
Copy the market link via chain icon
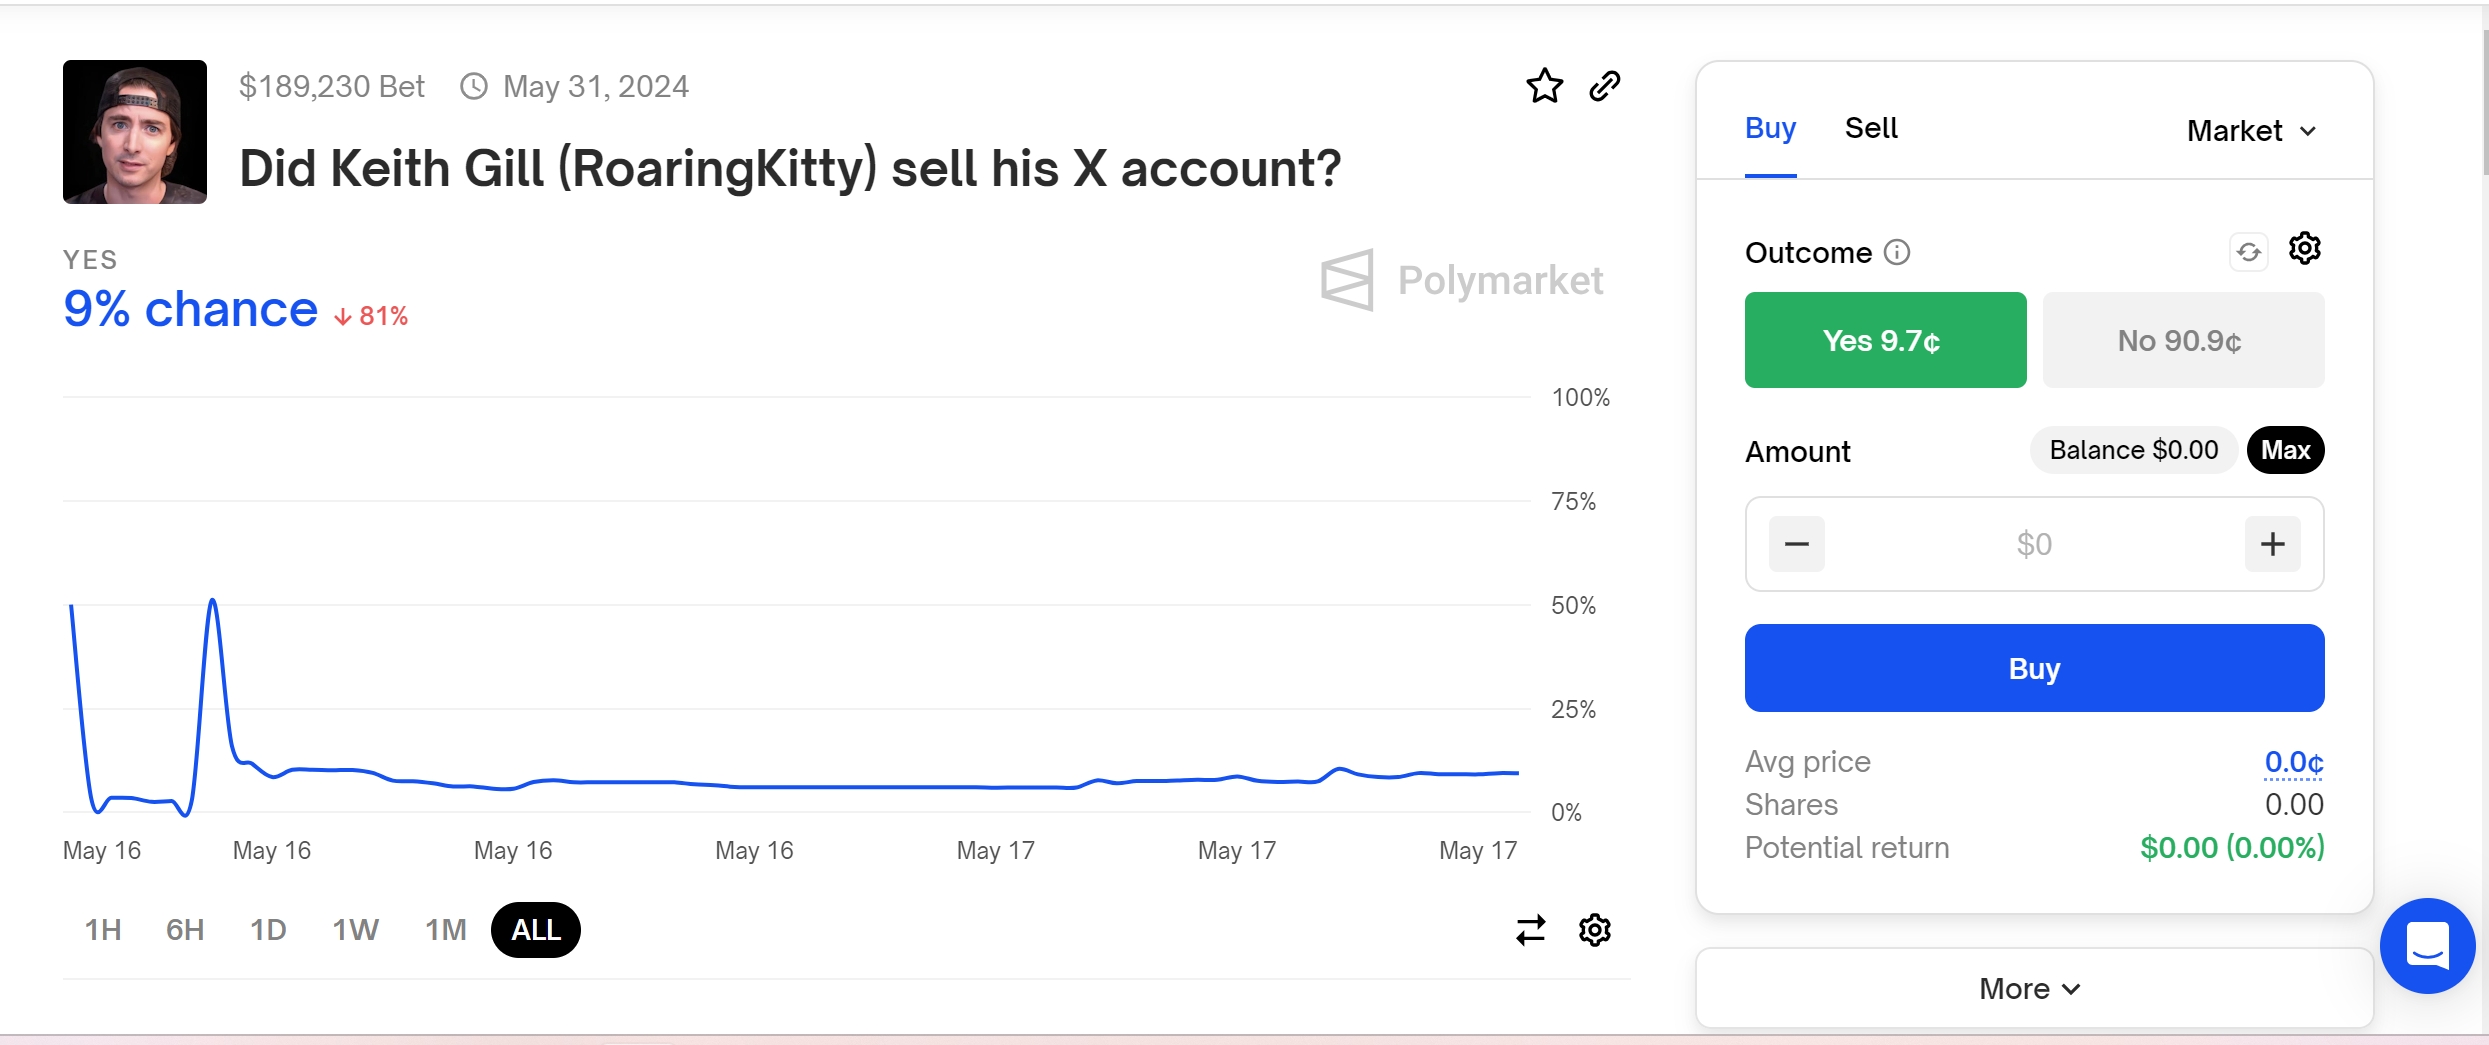click(1605, 86)
